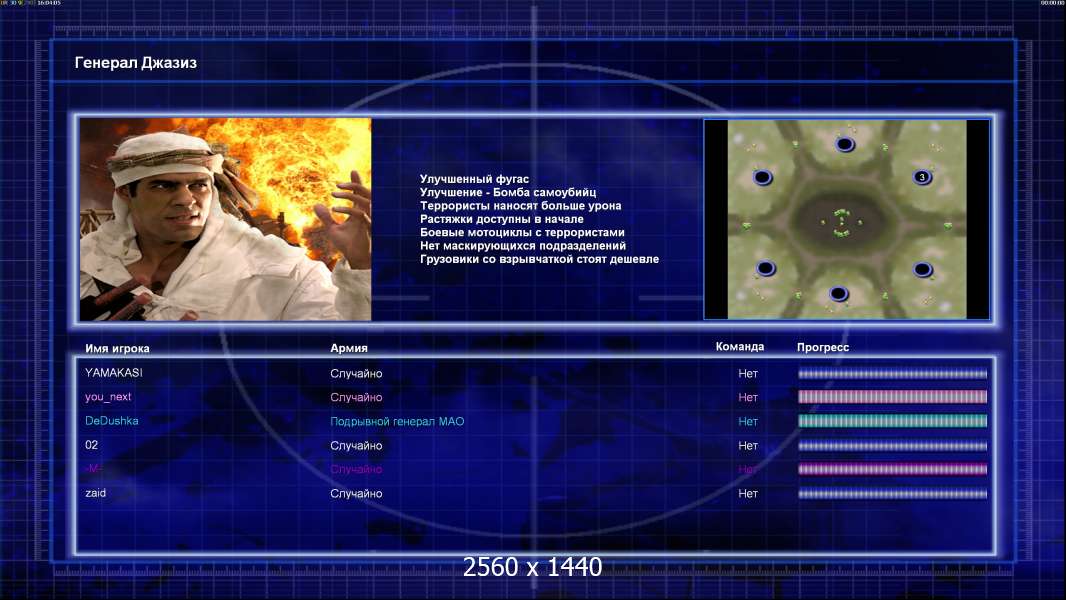Click start position marker numbered 3 on map
The image size is (1066, 600).
click(x=922, y=177)
